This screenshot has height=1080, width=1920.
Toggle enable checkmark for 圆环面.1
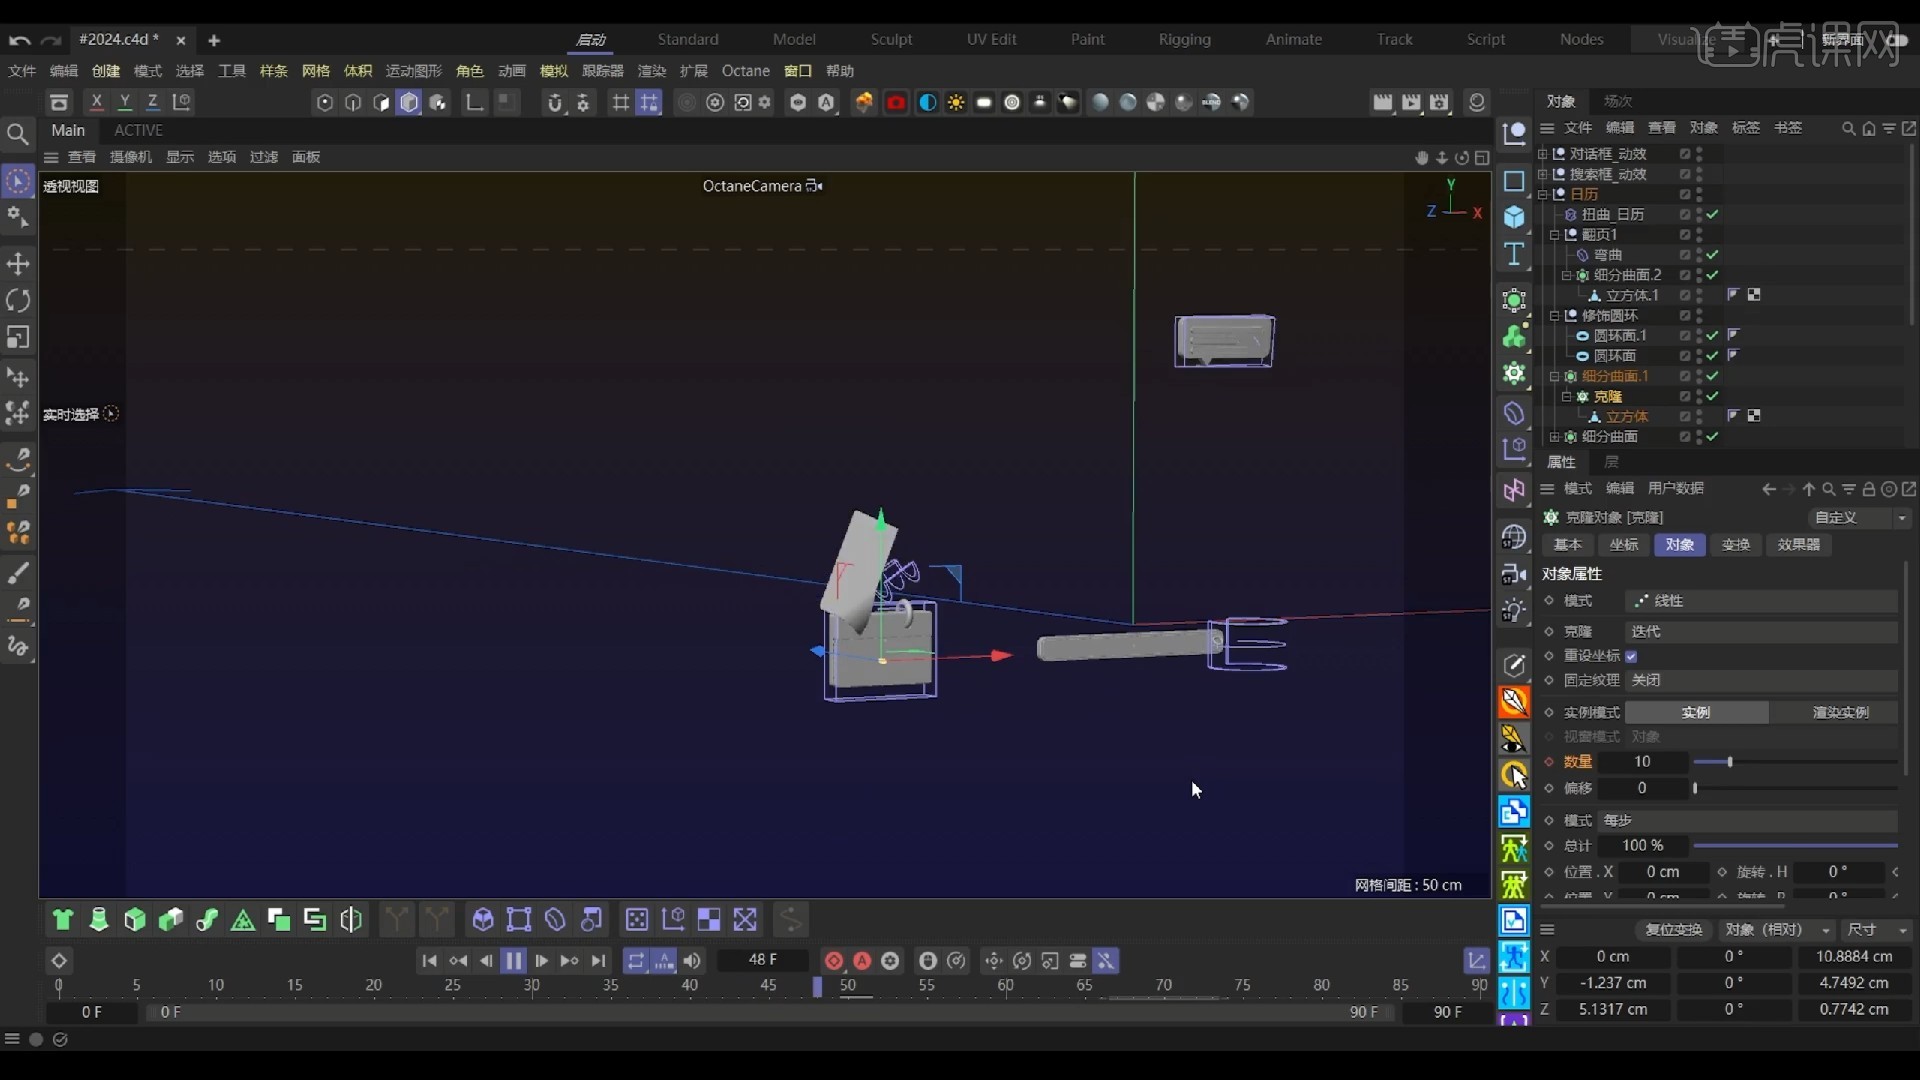click(1712, 336)
